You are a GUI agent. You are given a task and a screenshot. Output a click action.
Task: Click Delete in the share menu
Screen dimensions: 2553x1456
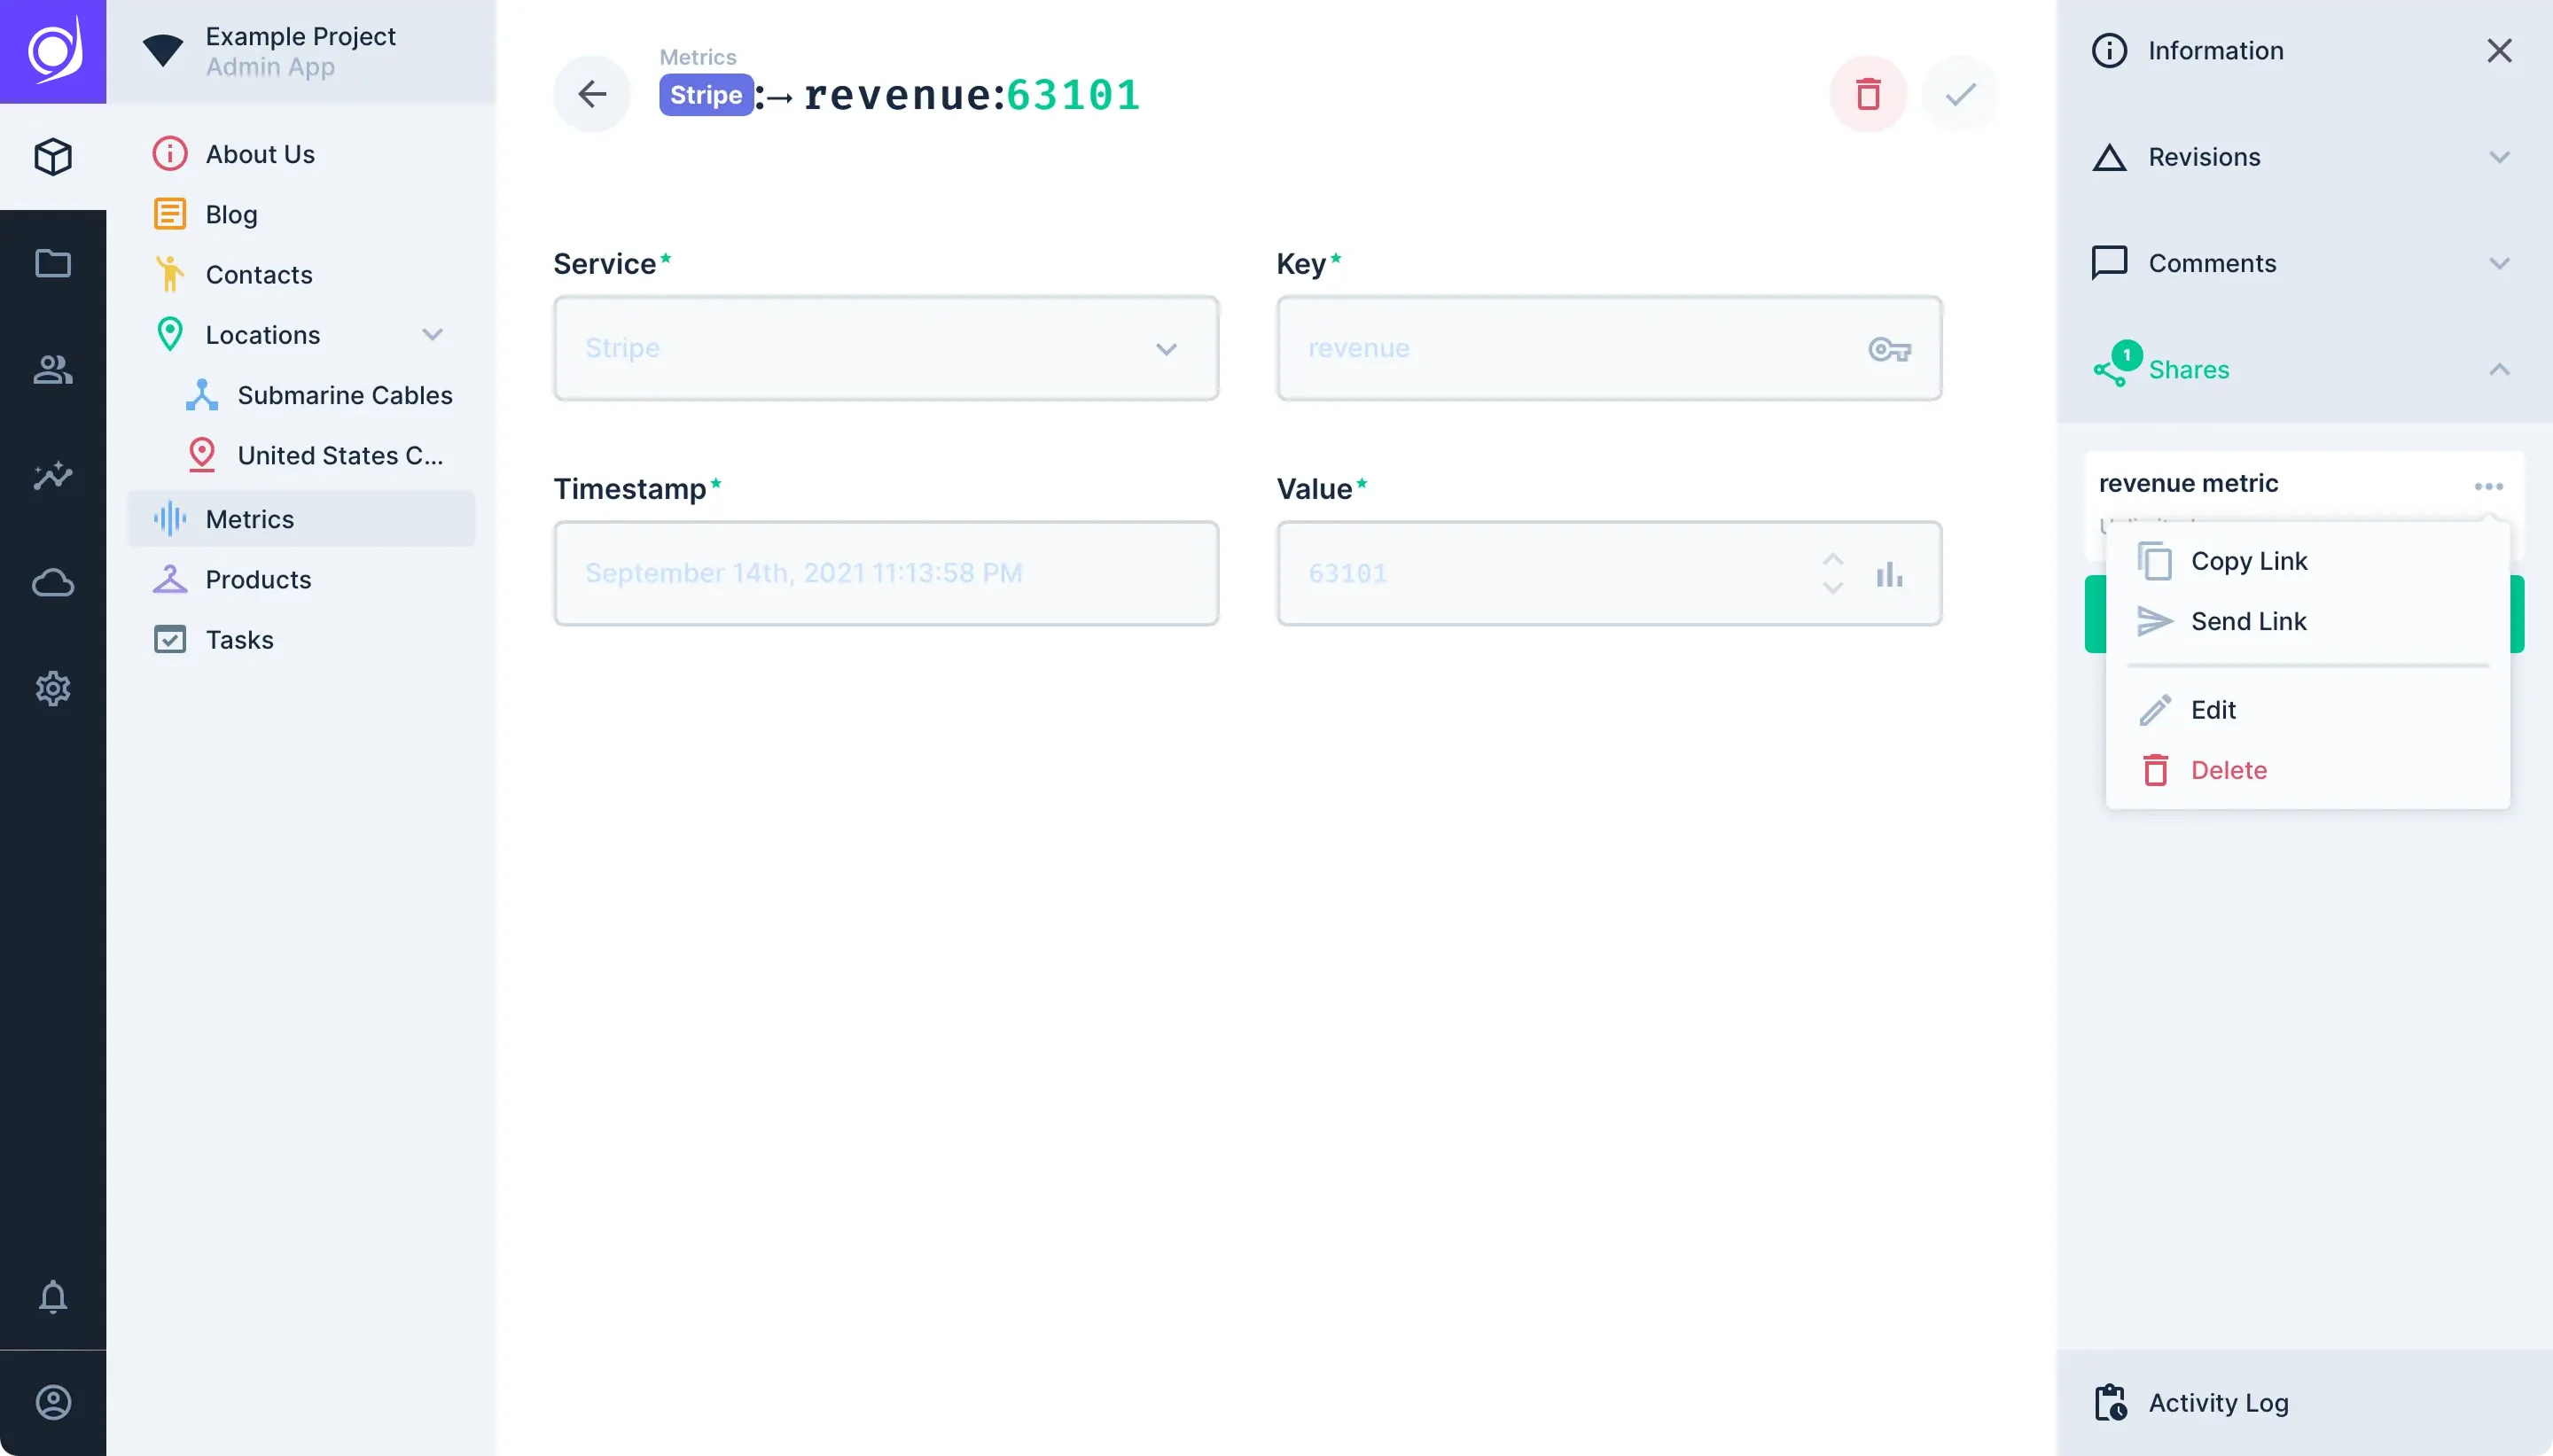tap(2228, 770)
